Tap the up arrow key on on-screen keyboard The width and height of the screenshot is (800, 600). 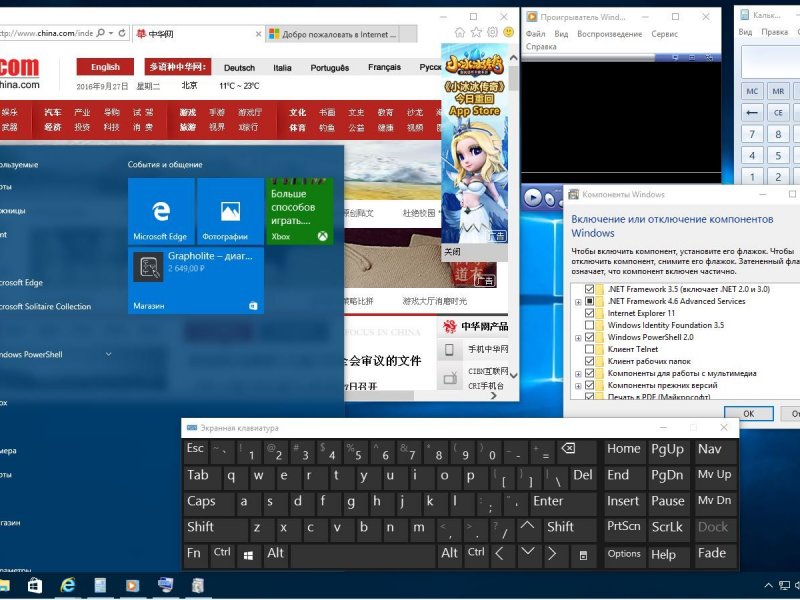[x=527, y=527]
